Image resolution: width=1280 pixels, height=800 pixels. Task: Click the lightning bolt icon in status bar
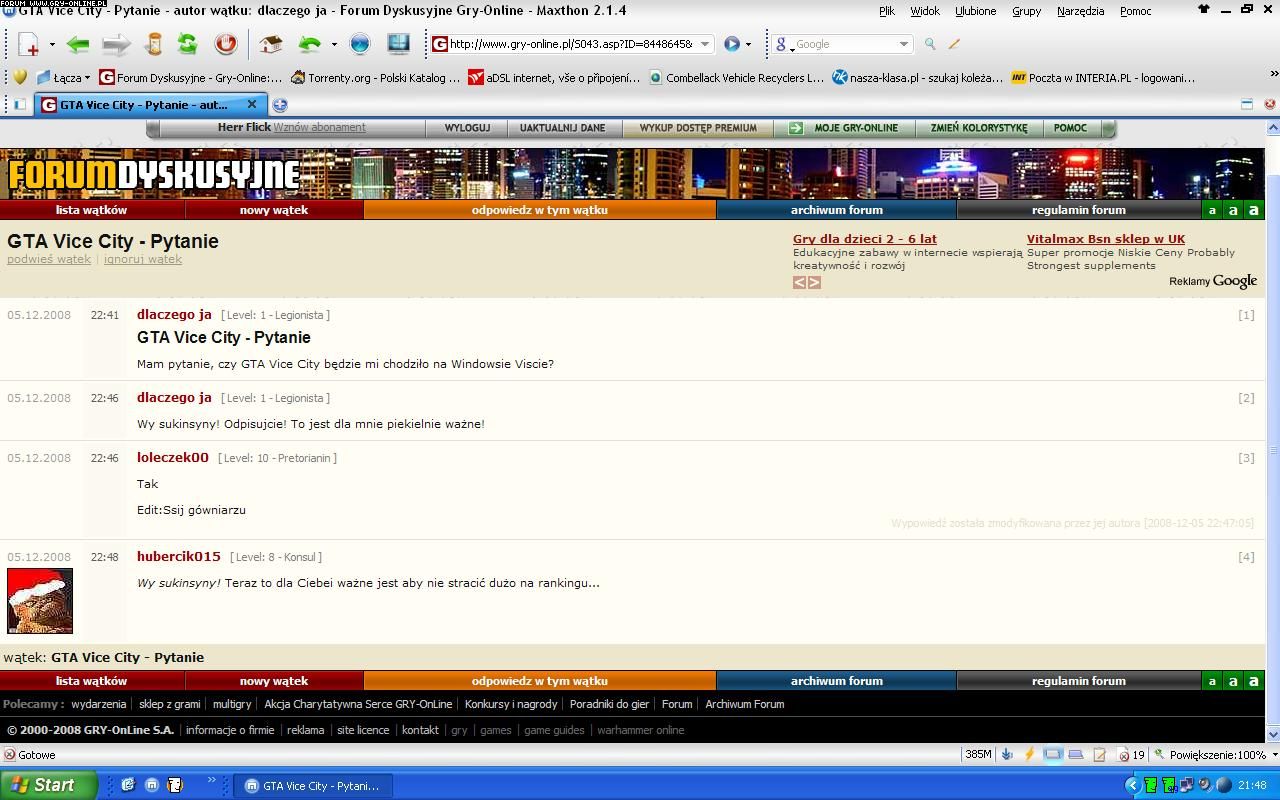[x=1029, y=755]
